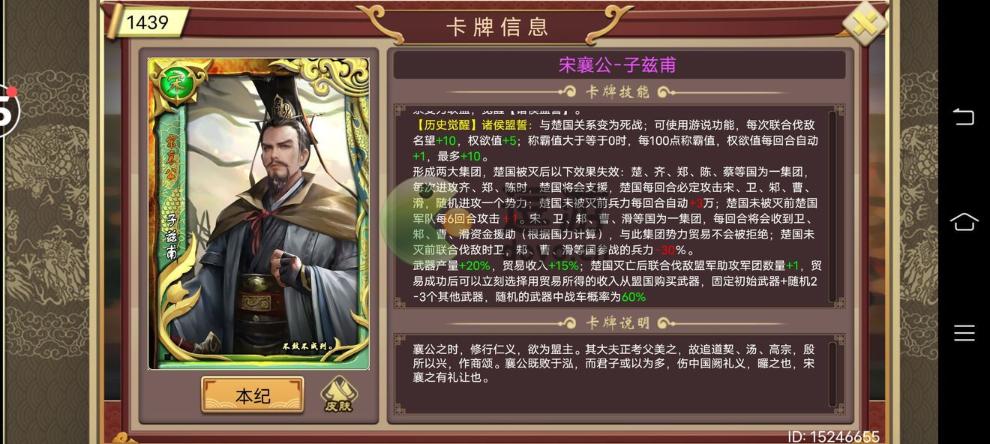Image resolution: width=990 pixels, height=444 pixels.
Task: Click the 卡牌技能 section header
Action: tap(618, 92)
